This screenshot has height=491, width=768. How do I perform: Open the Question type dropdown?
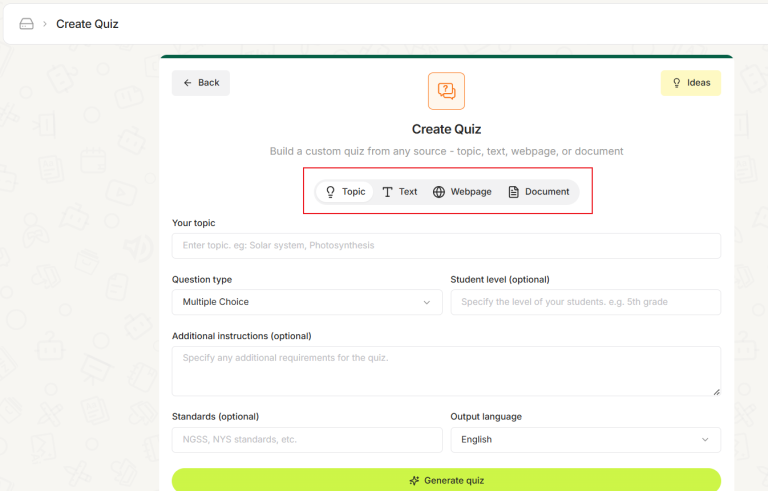[x=306, y=302]
